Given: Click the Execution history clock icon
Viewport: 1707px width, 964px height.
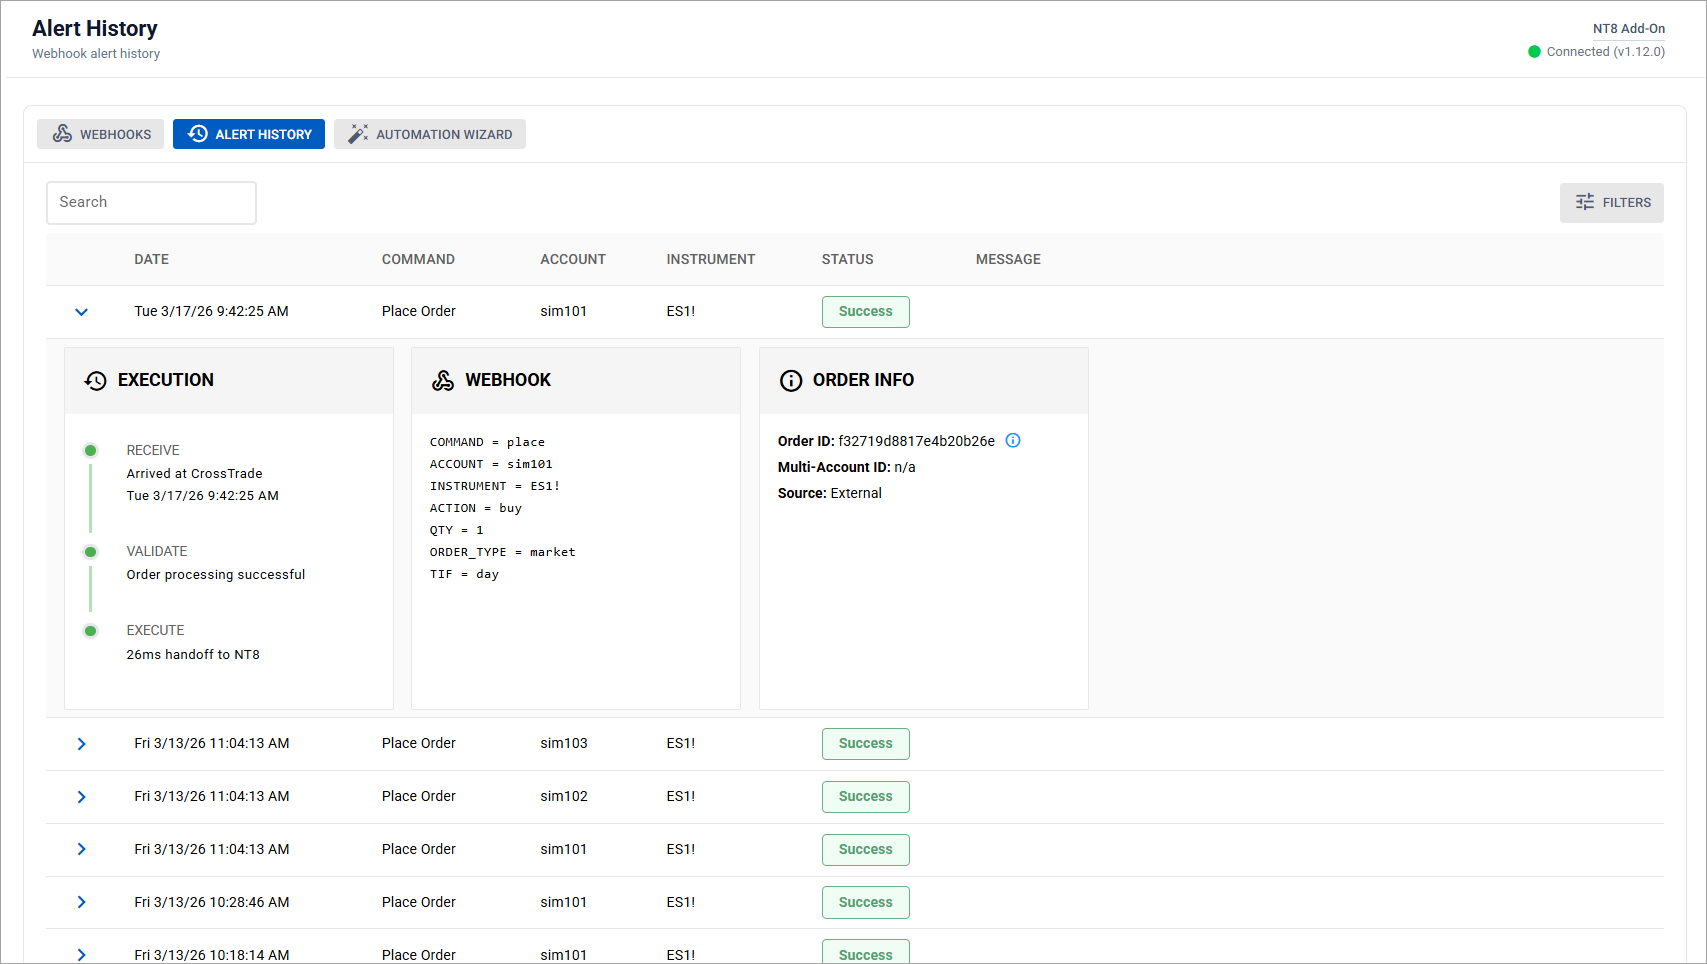Looking at the screenshot, I should click(95, 381).
